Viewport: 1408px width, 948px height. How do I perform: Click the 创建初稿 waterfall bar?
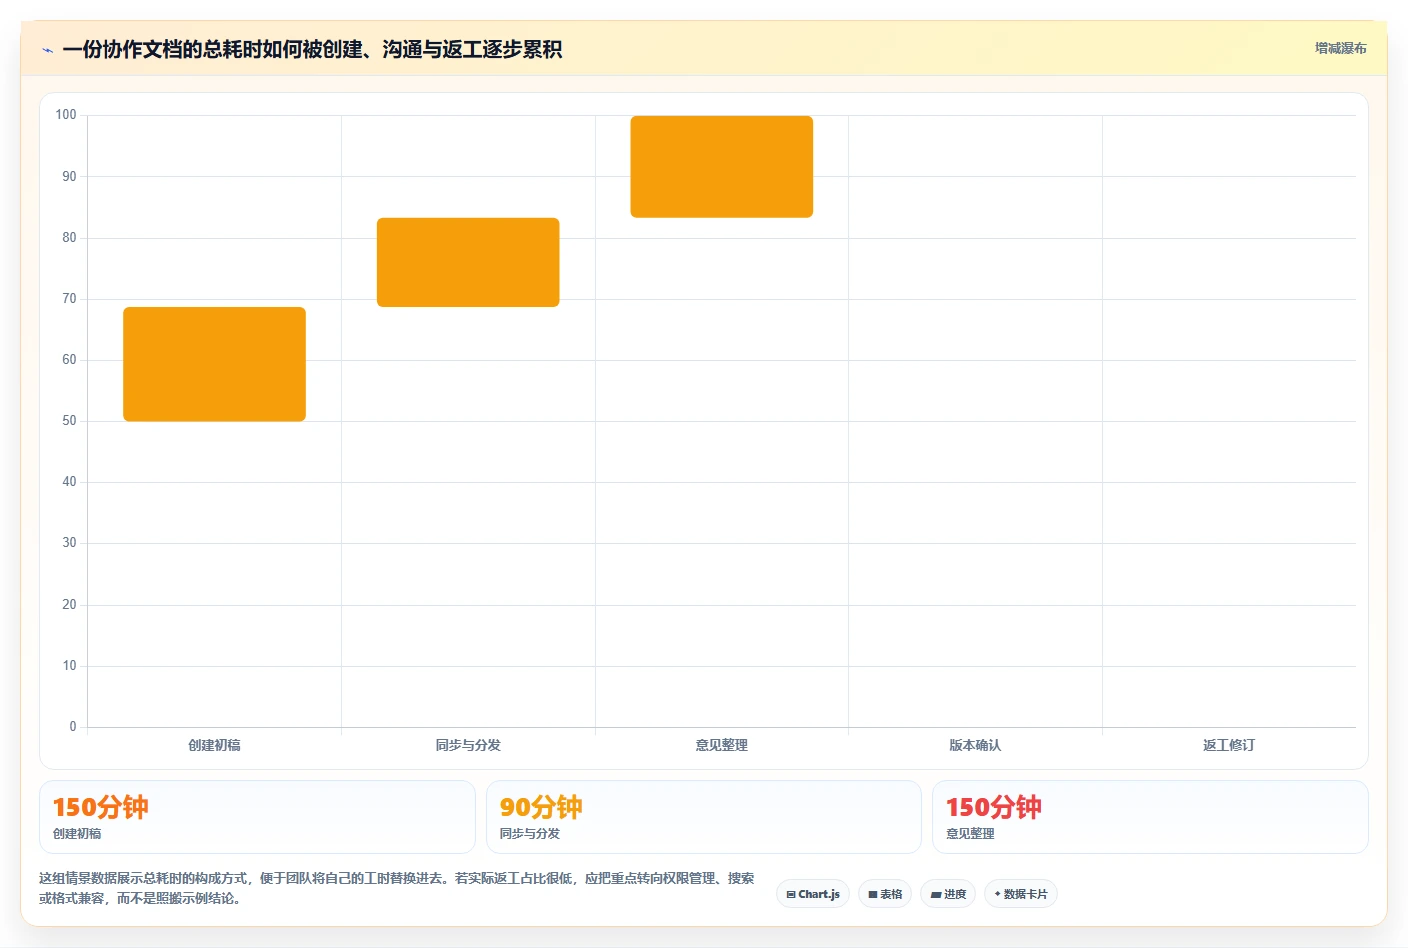pyautogui.click(x=214, y=364)
